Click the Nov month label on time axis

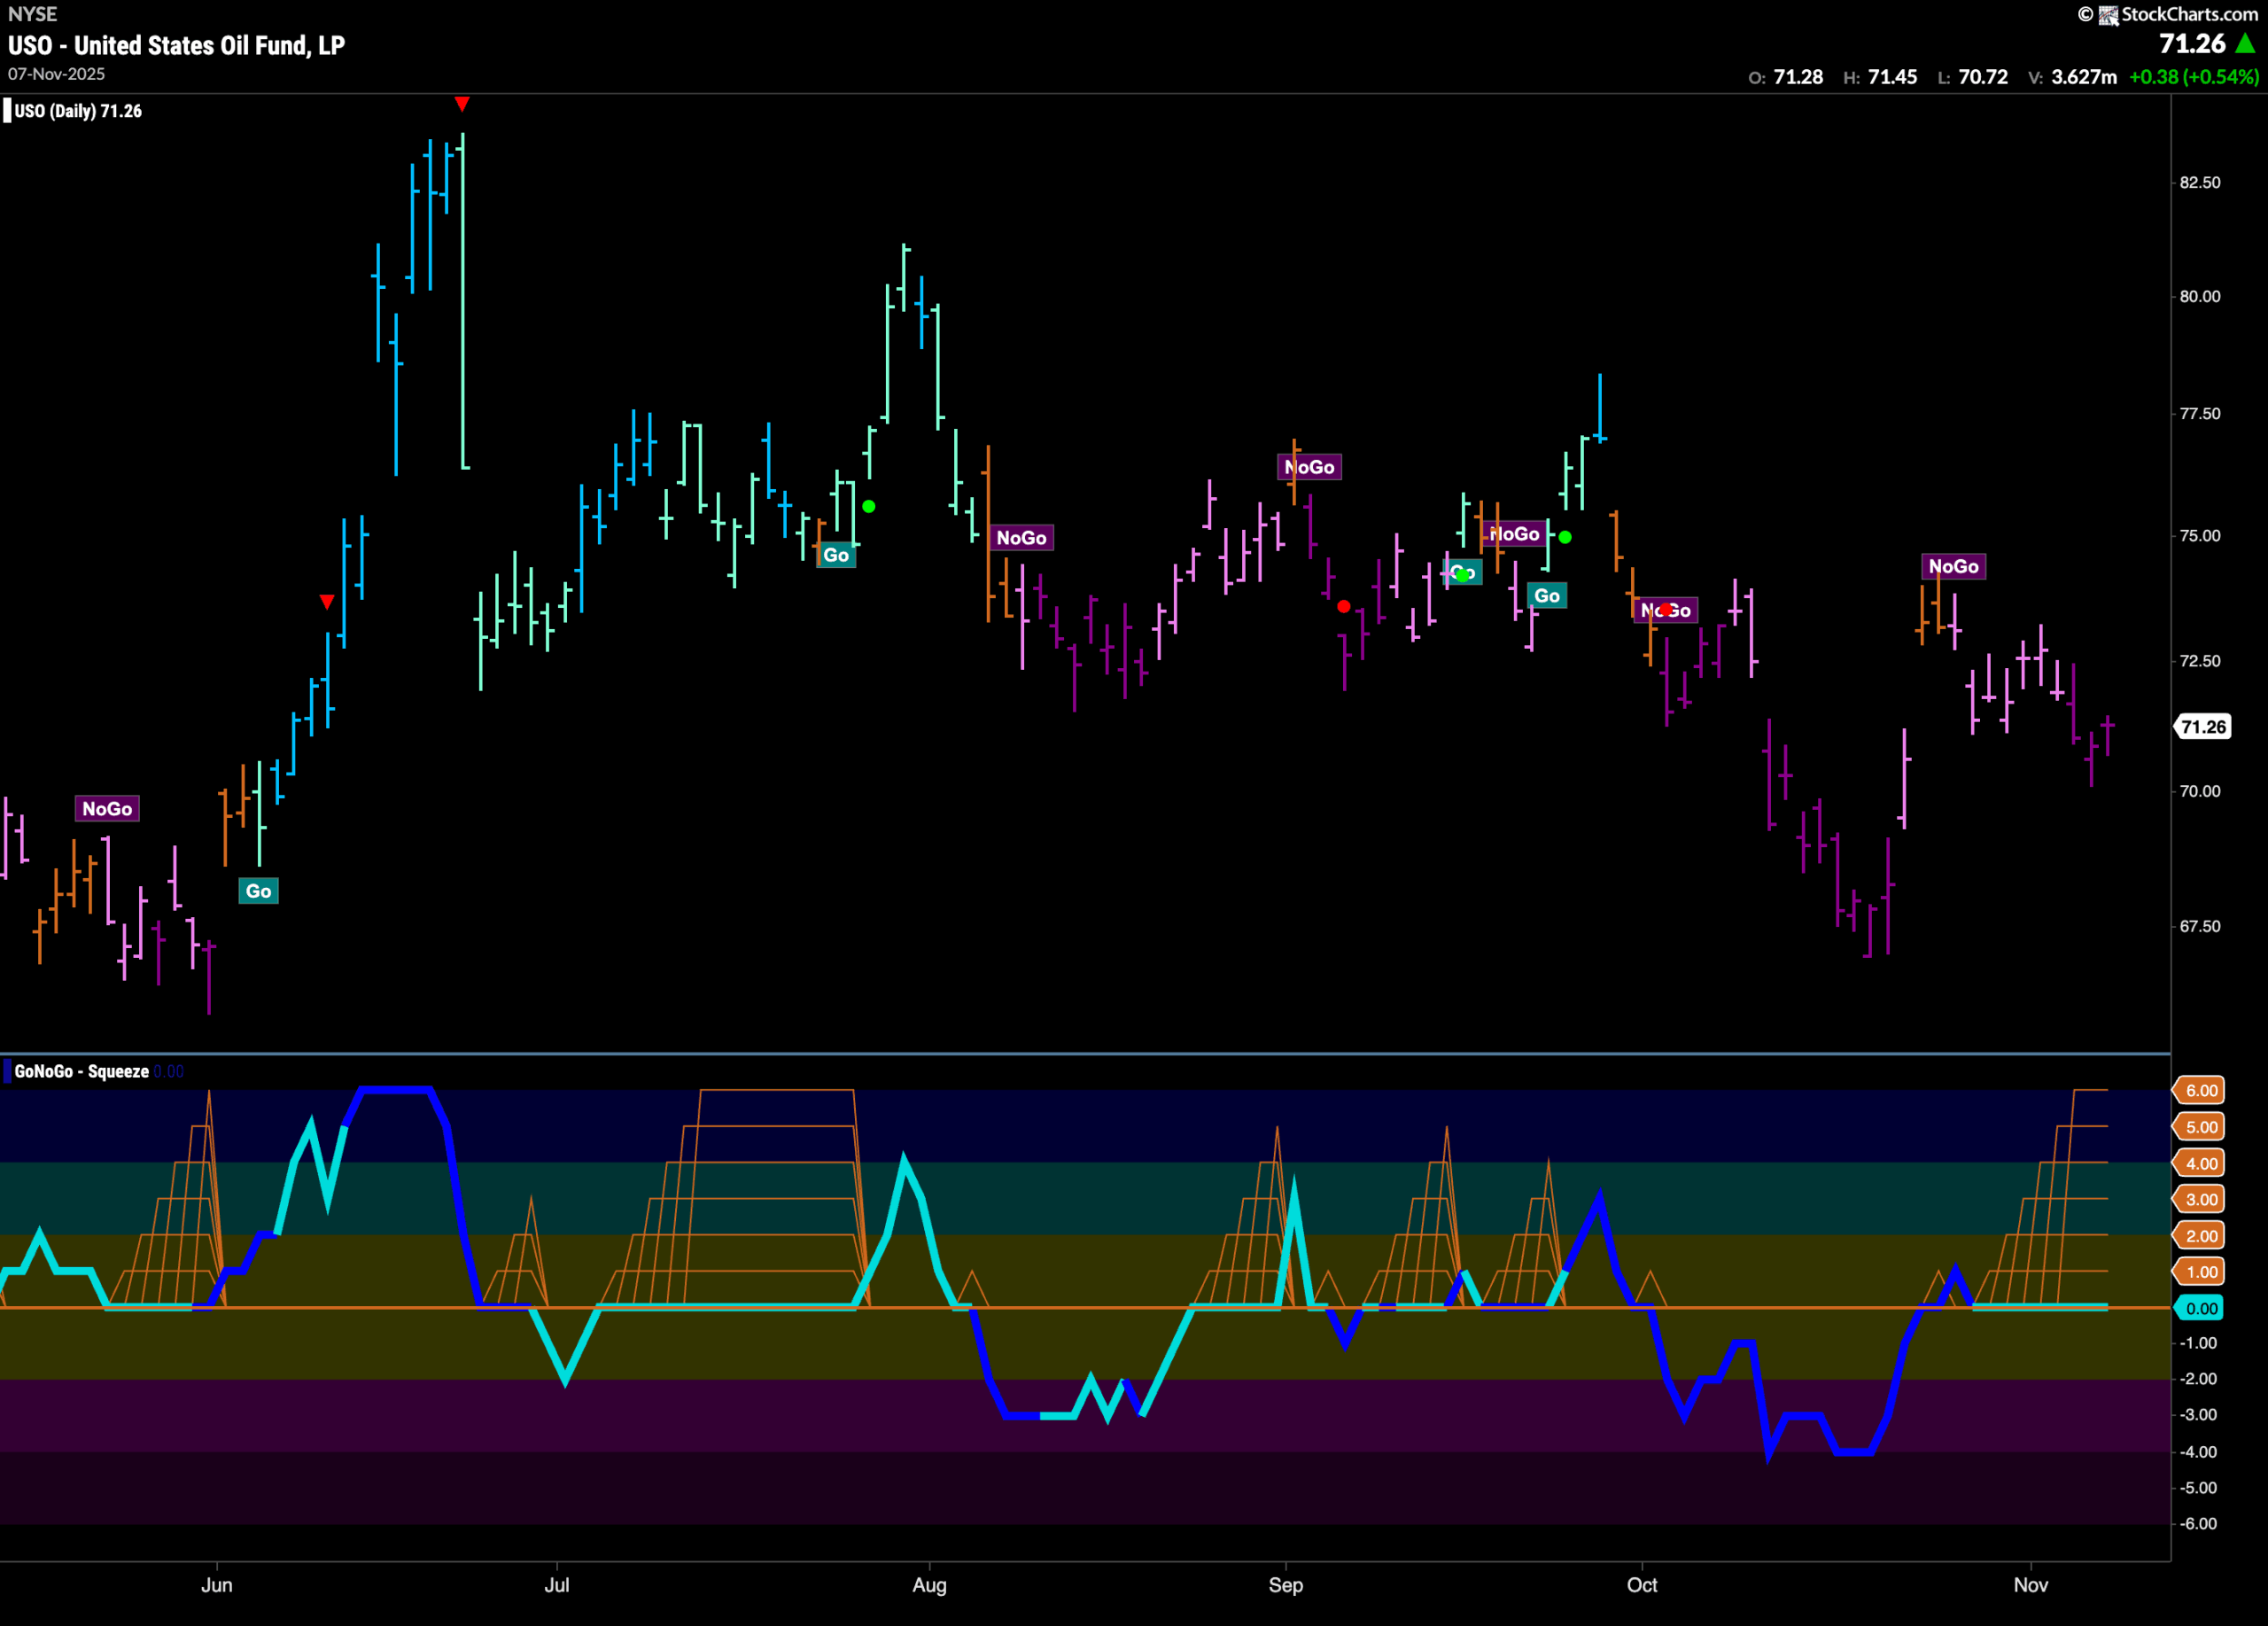(2031, 1585)
